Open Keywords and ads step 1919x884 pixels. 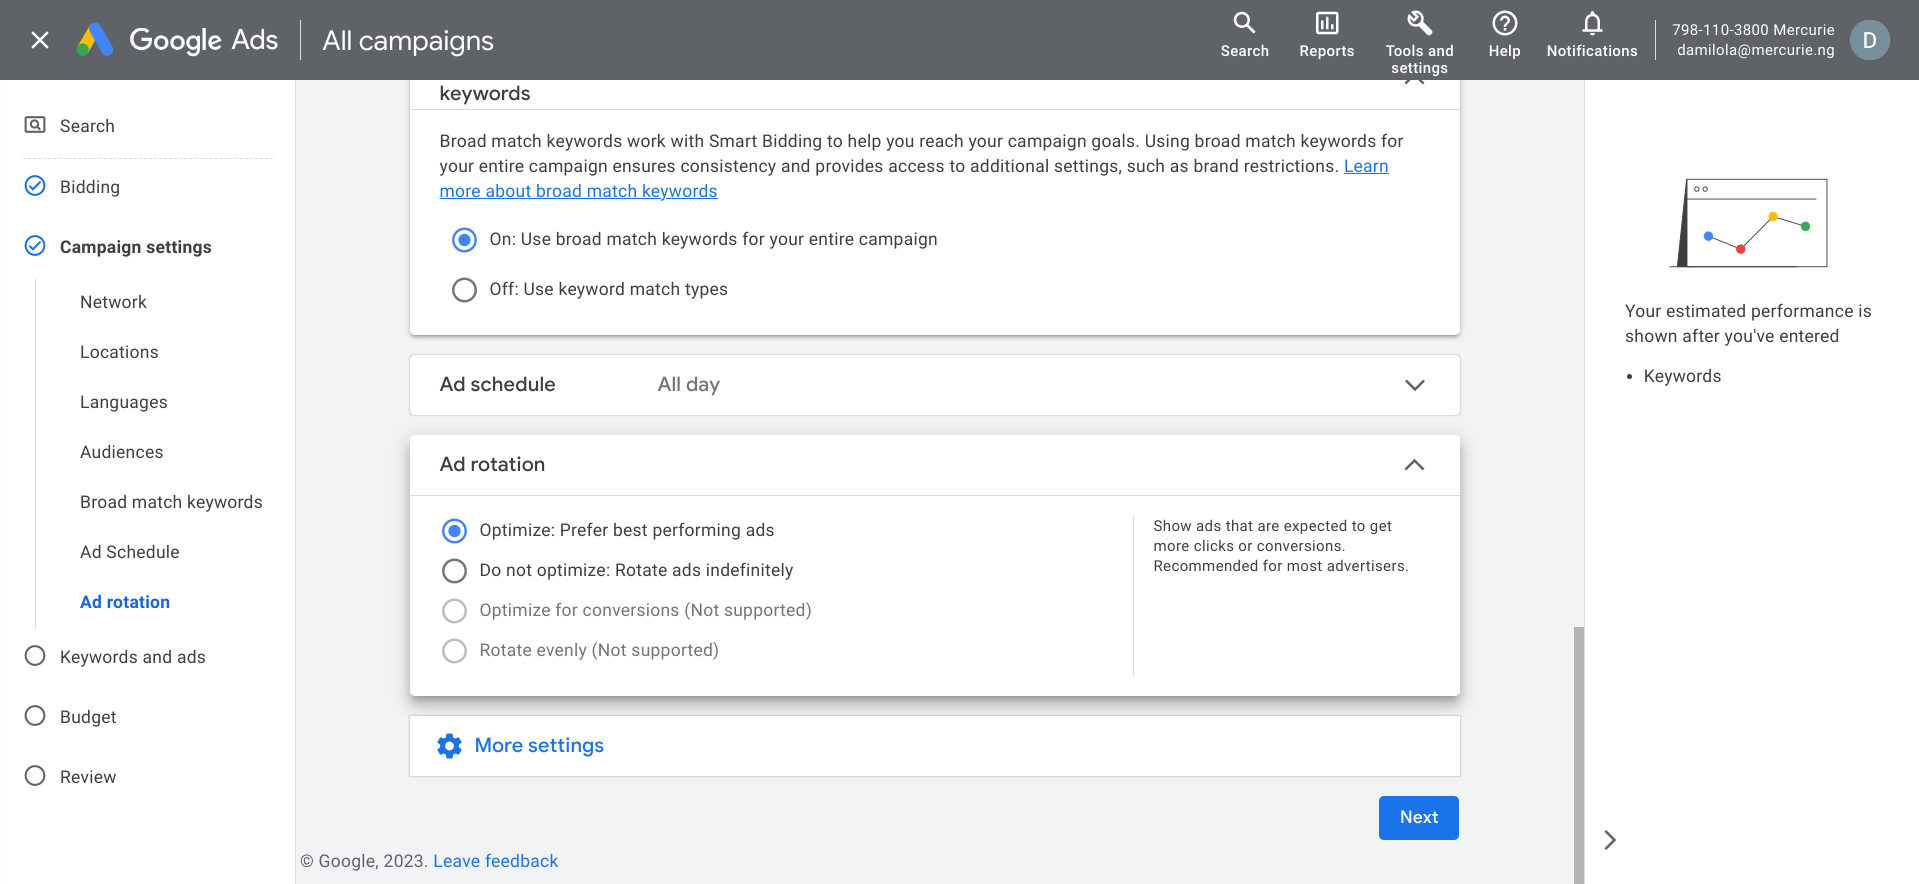click(132, 657)
